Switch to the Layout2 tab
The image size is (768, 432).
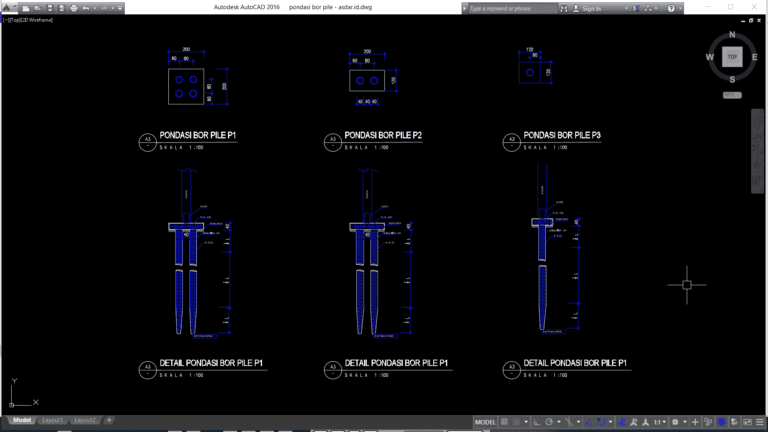[x=85, y=420]
